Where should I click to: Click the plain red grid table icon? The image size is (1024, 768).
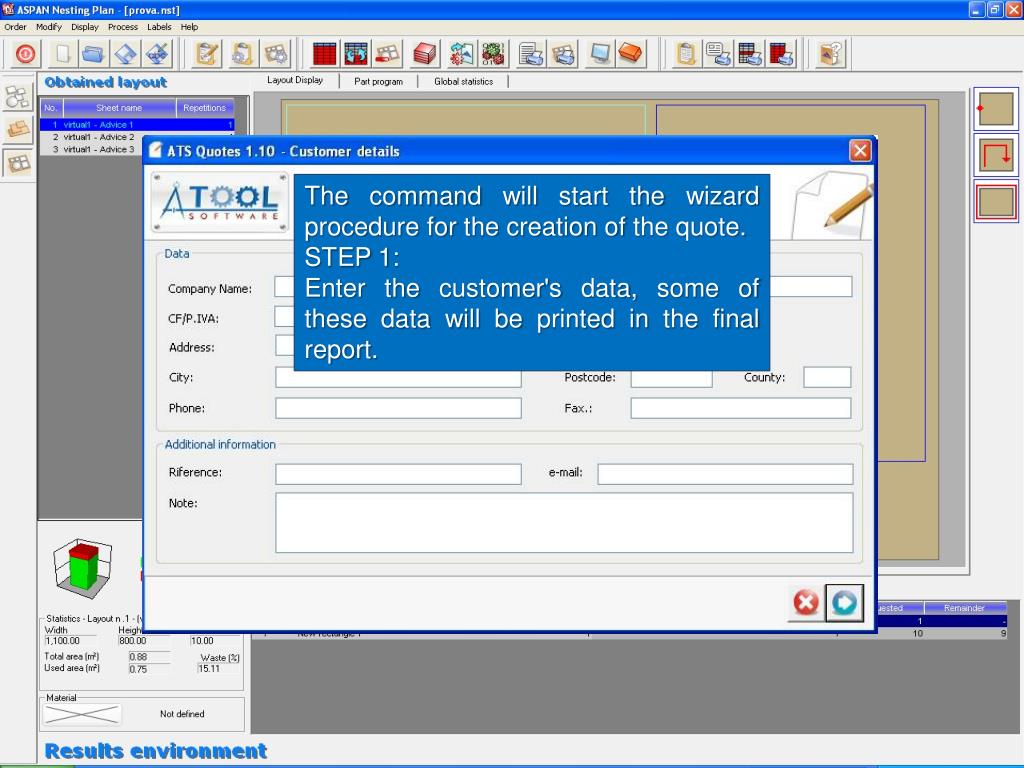324,54
